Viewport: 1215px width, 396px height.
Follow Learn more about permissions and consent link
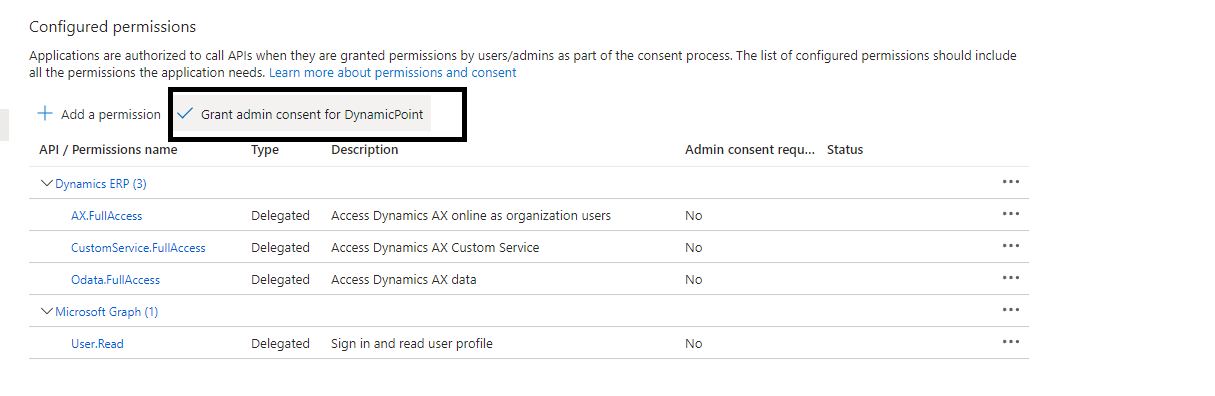pos(393,73)
